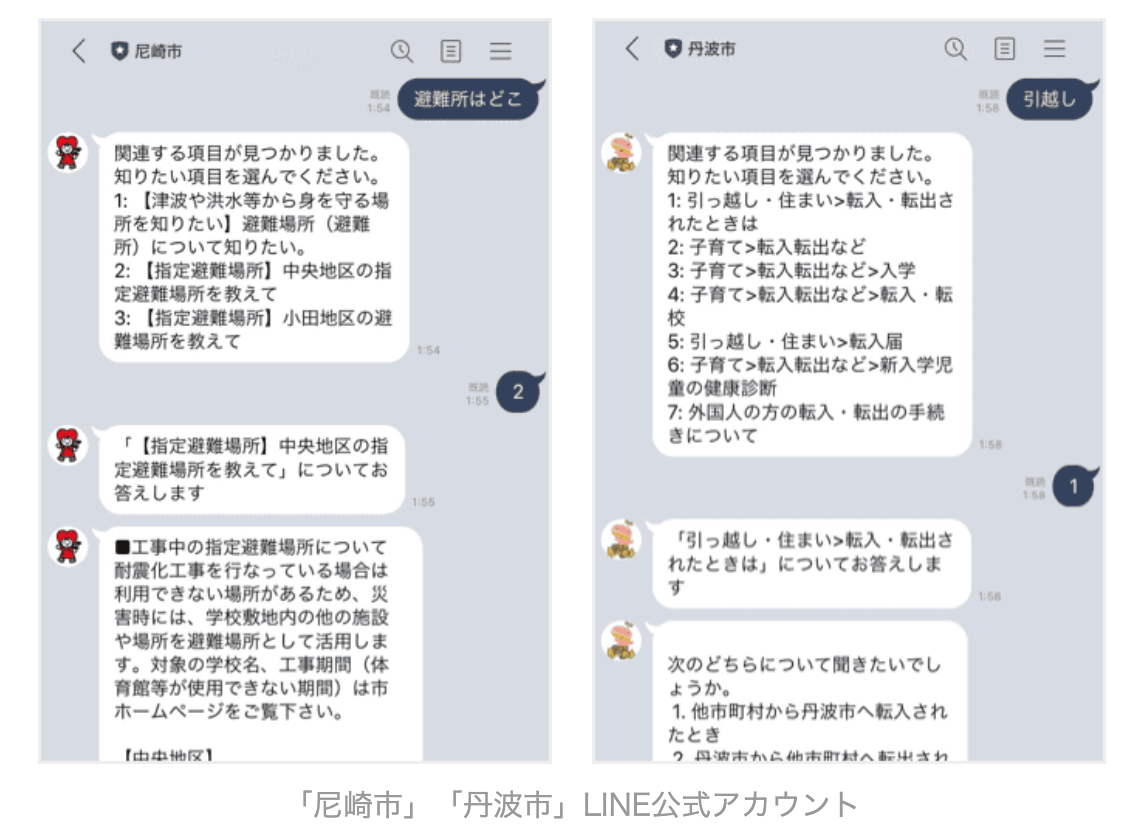The height and width of the screenshot is (834, 1138).
Task: Tap the back arrow in the 丹波市 chat
Action: tap(632, 49)
